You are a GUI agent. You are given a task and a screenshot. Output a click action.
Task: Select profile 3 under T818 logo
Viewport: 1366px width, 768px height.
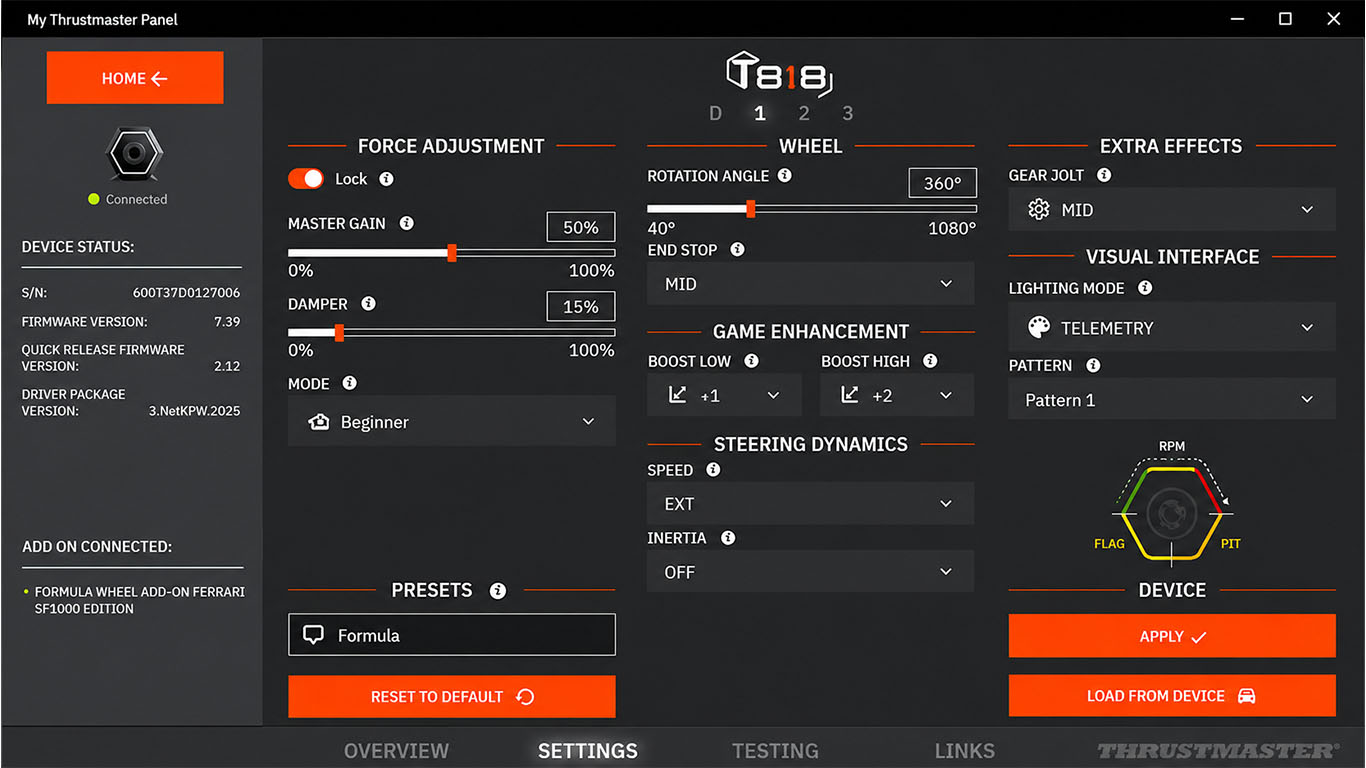(x=848, y=114)
